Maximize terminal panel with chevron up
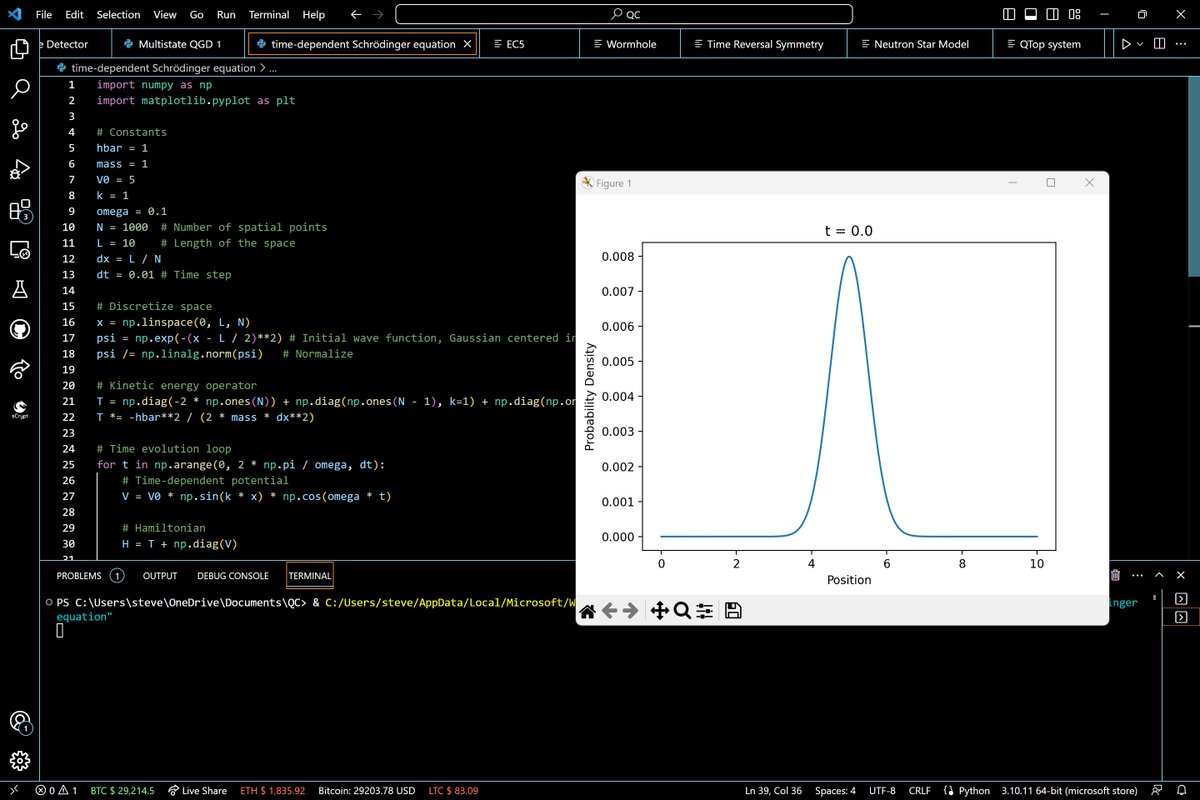Screen dimensions: 1200x800 [x=1159, y=575]
